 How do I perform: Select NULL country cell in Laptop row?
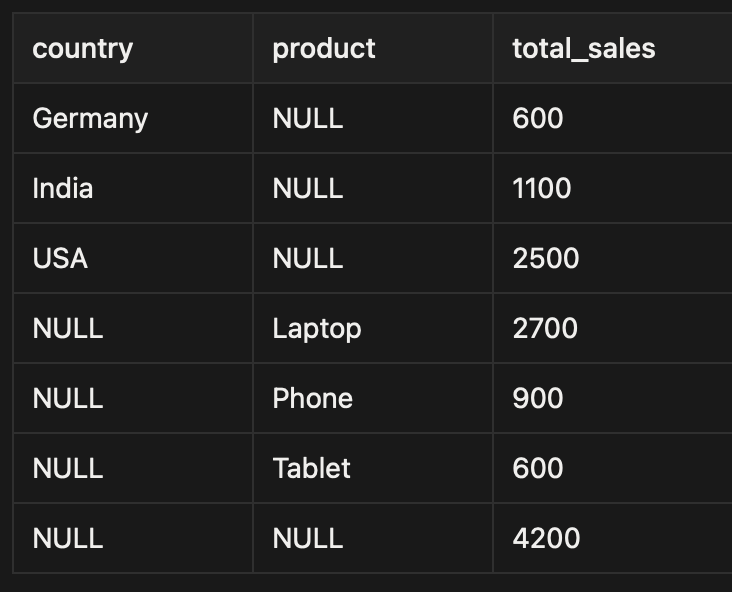coord(67,328)
